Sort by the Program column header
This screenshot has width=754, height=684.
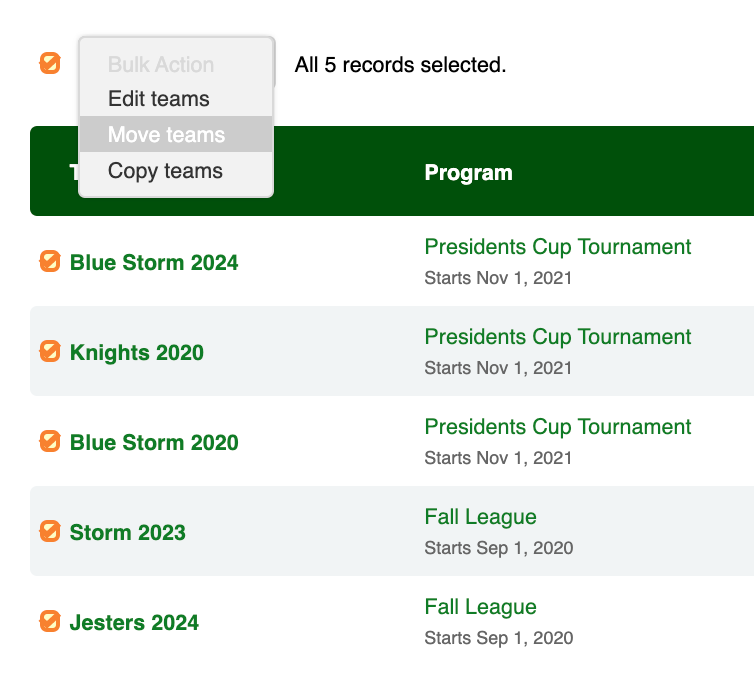click(468, 173)
